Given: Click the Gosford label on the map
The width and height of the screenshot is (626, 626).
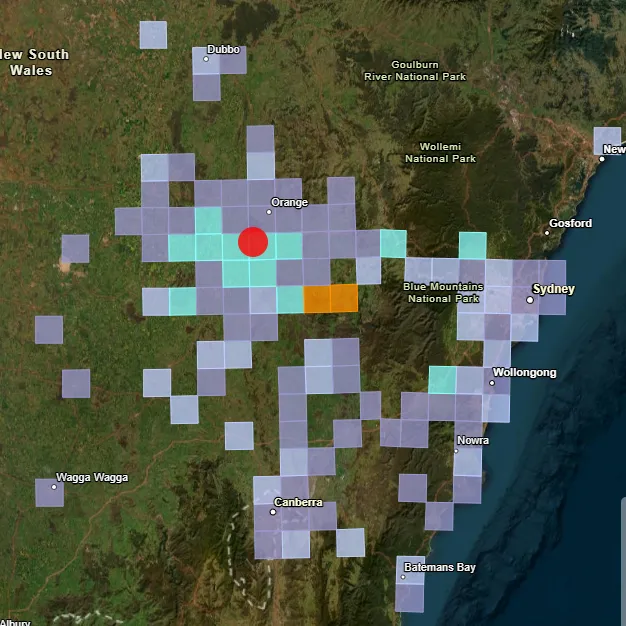Looking at the screenshot, I should tap(570, 223).
